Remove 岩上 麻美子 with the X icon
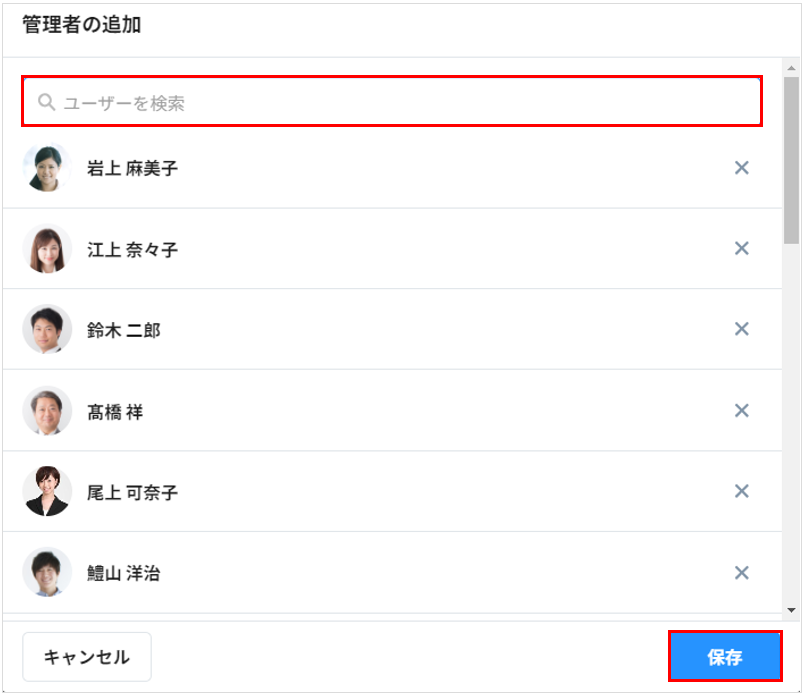 (742, 168)
